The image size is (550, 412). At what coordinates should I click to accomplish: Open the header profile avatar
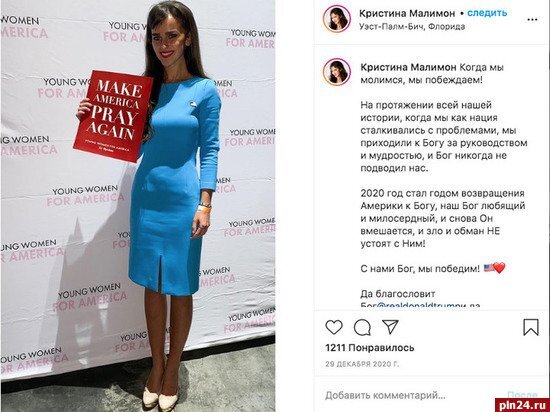[x=337, y=19]
